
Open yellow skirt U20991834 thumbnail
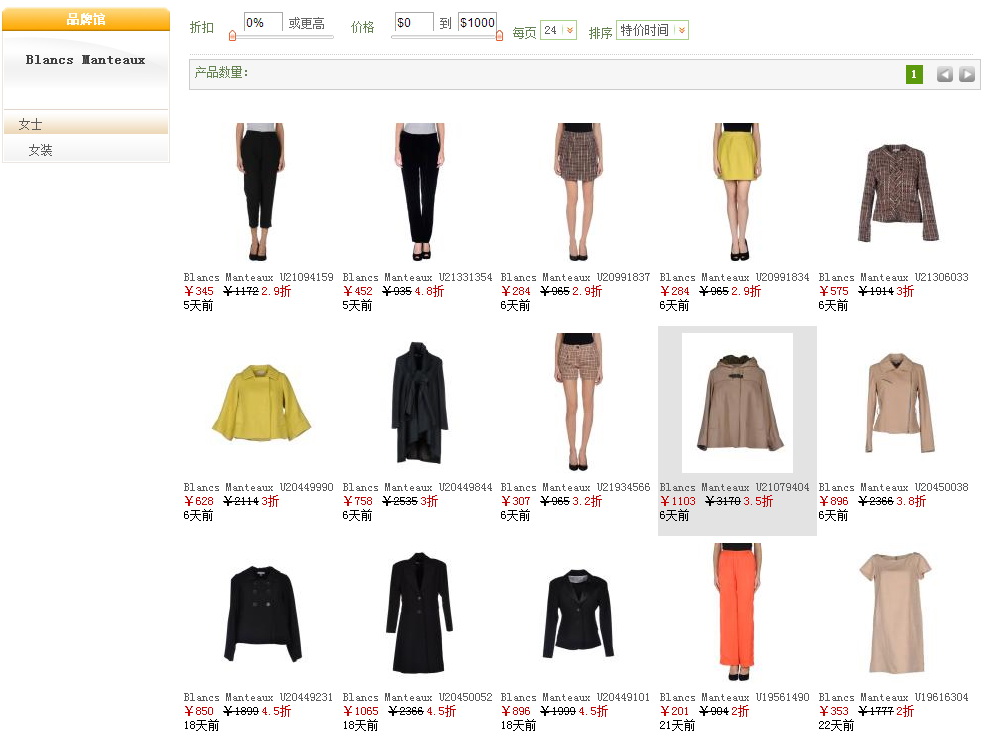click(737, 192)
